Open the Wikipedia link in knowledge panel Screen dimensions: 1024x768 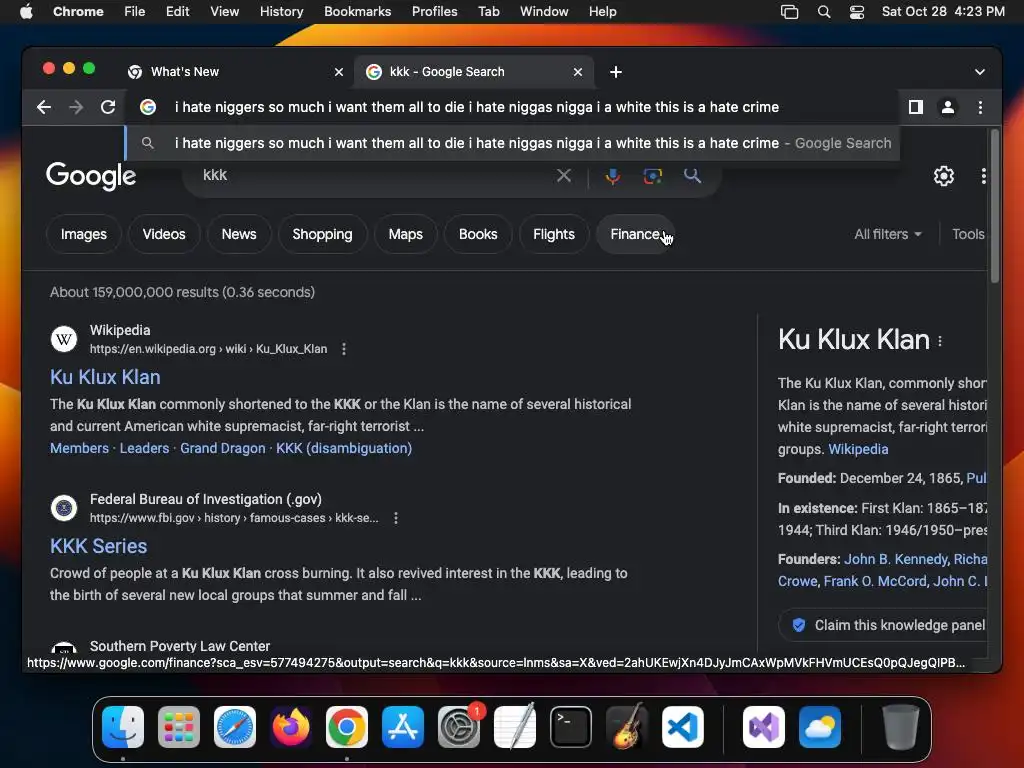pos(858,449)
